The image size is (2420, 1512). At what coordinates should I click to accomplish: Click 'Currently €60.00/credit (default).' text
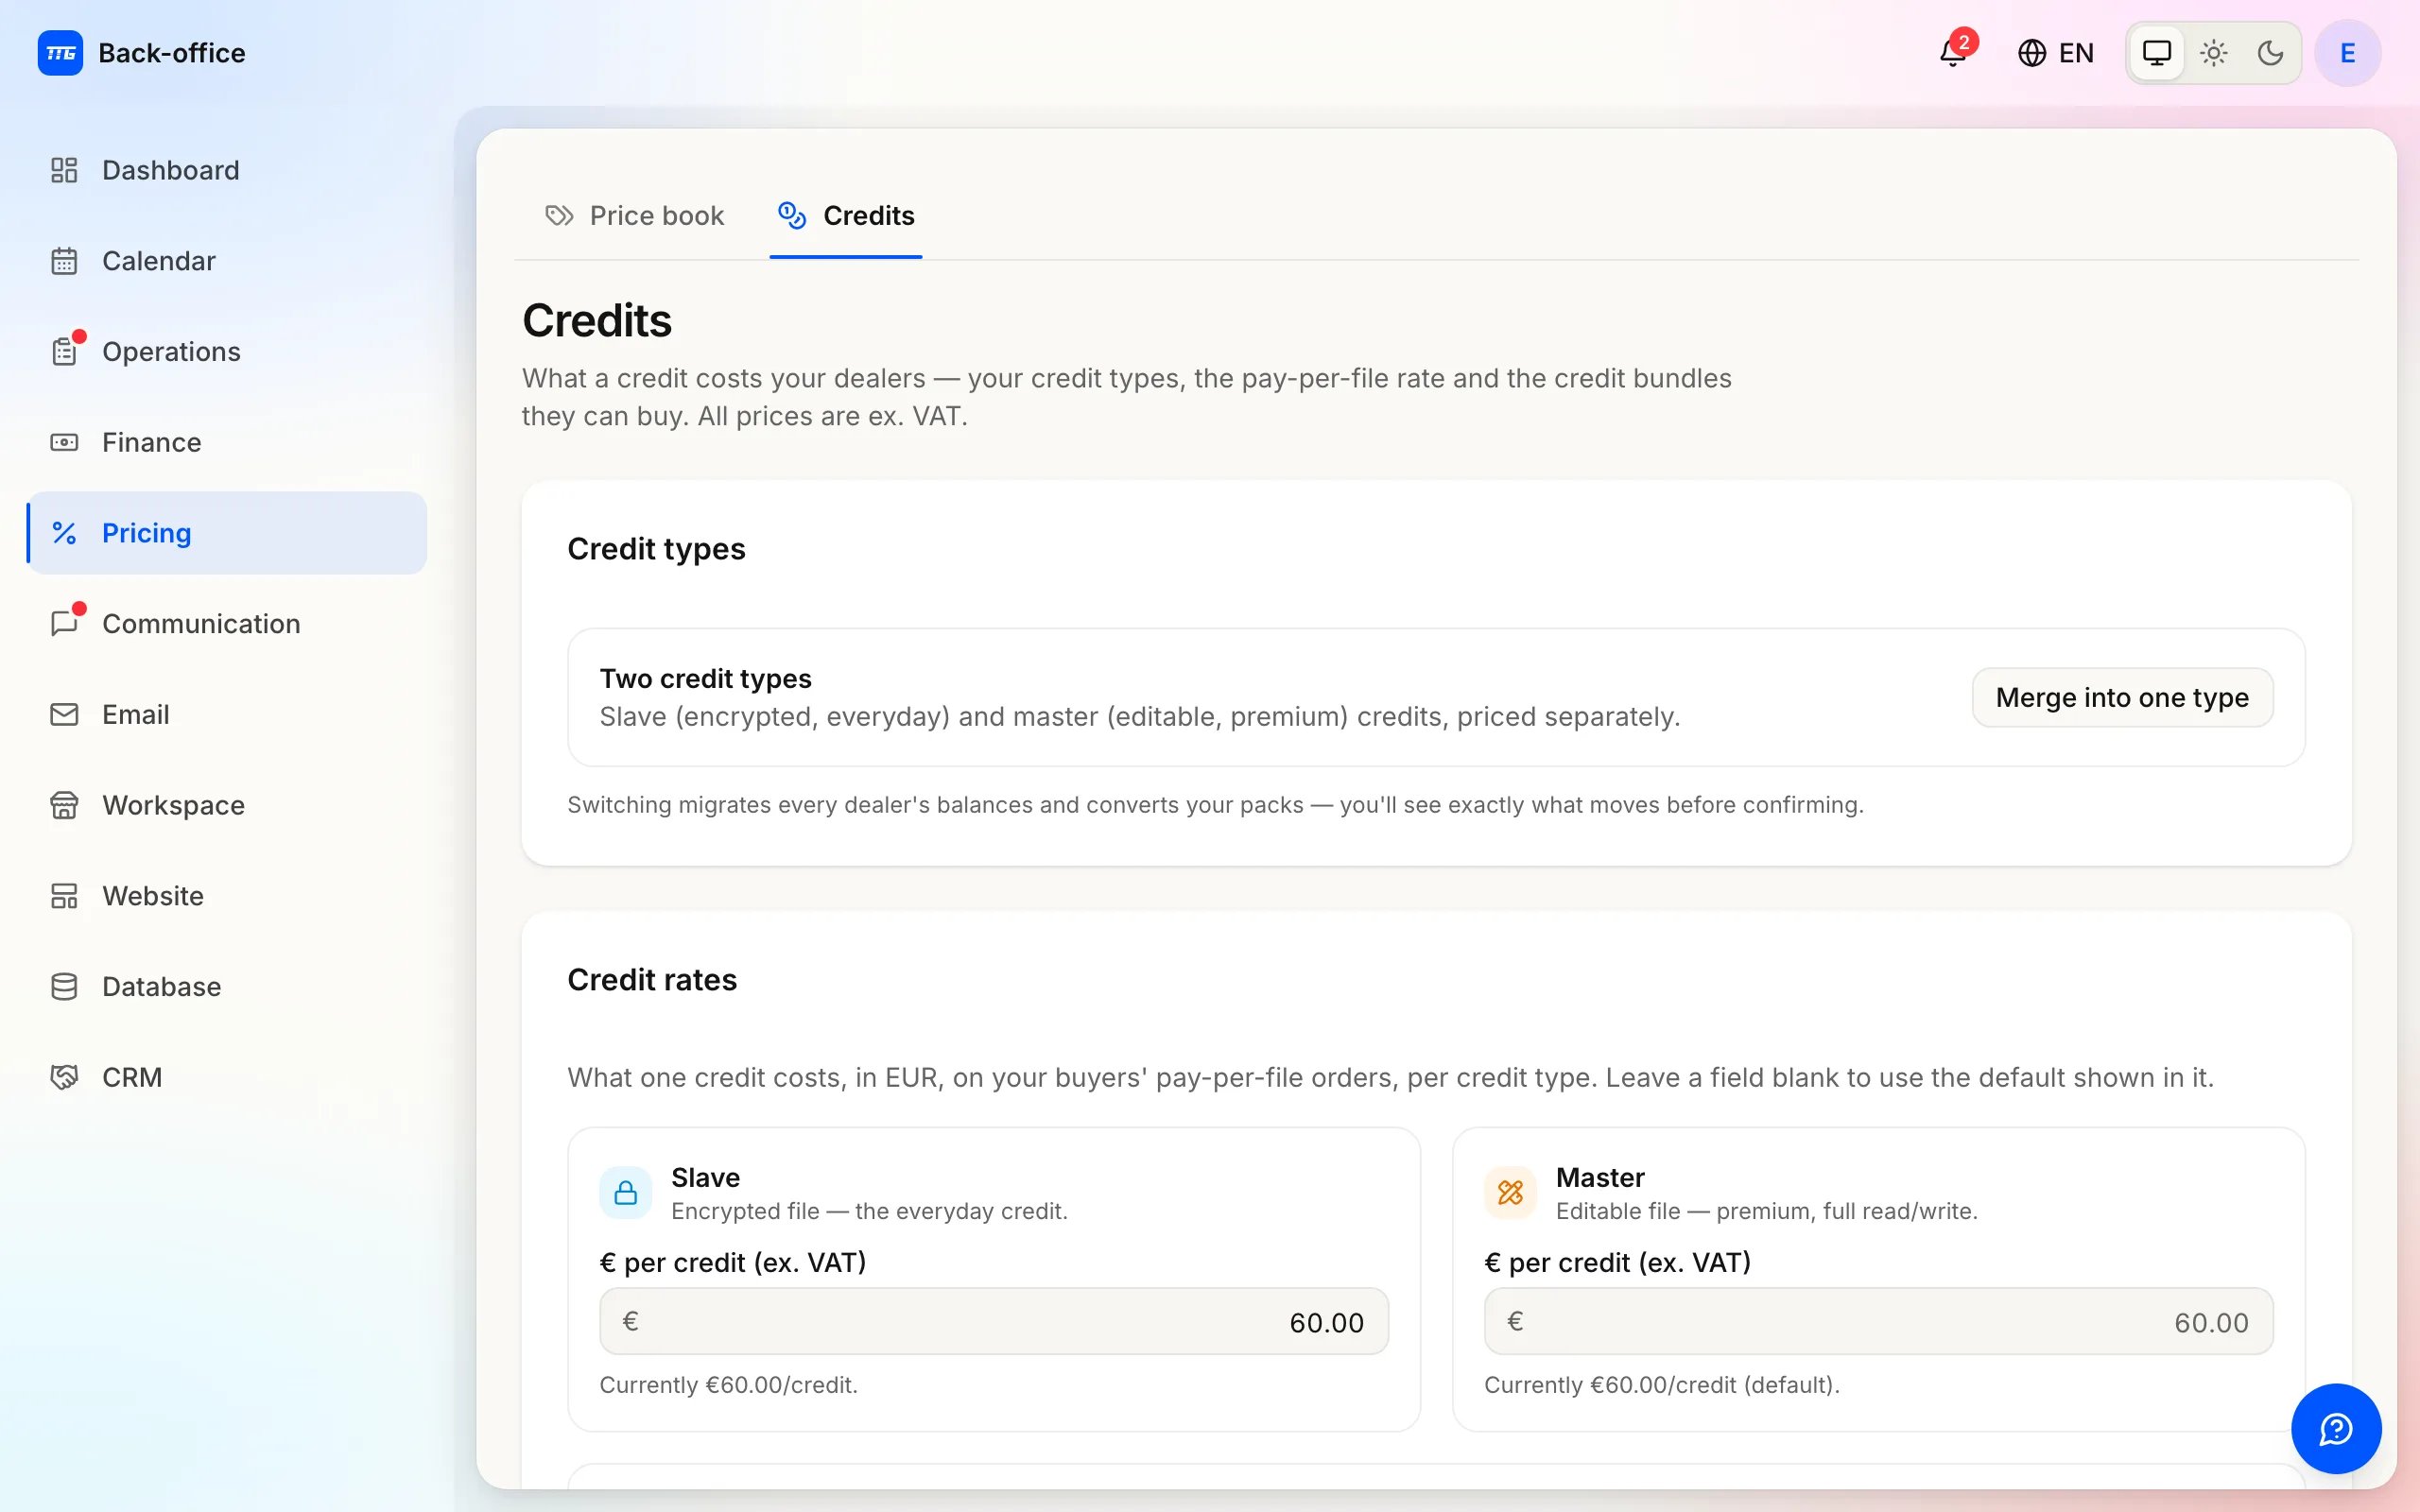pos(1662,1385)
